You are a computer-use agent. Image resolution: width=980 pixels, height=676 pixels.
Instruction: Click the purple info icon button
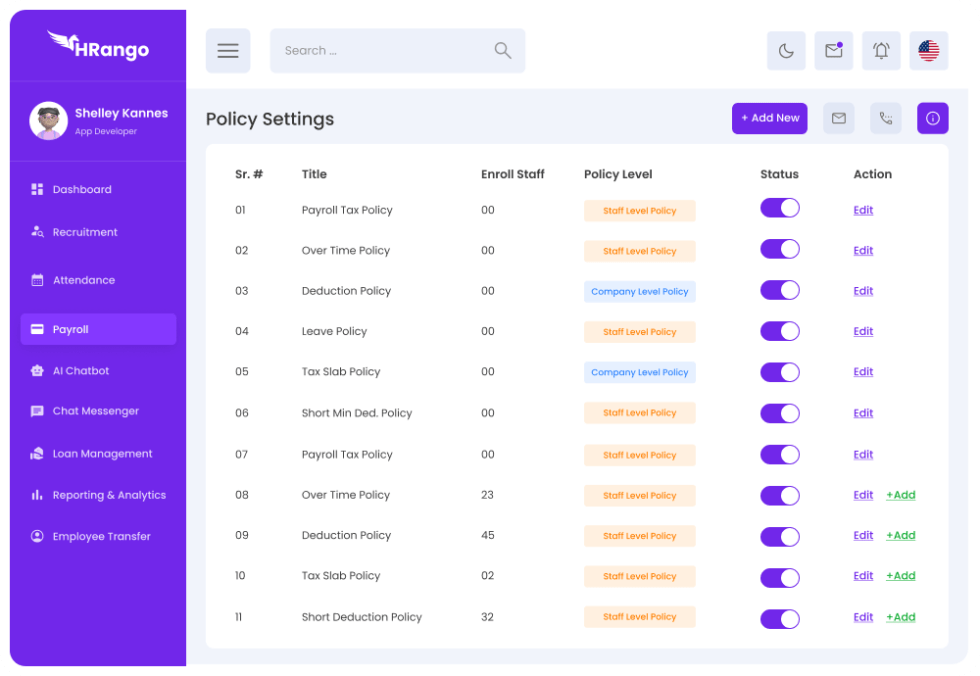tap(932, 118)
